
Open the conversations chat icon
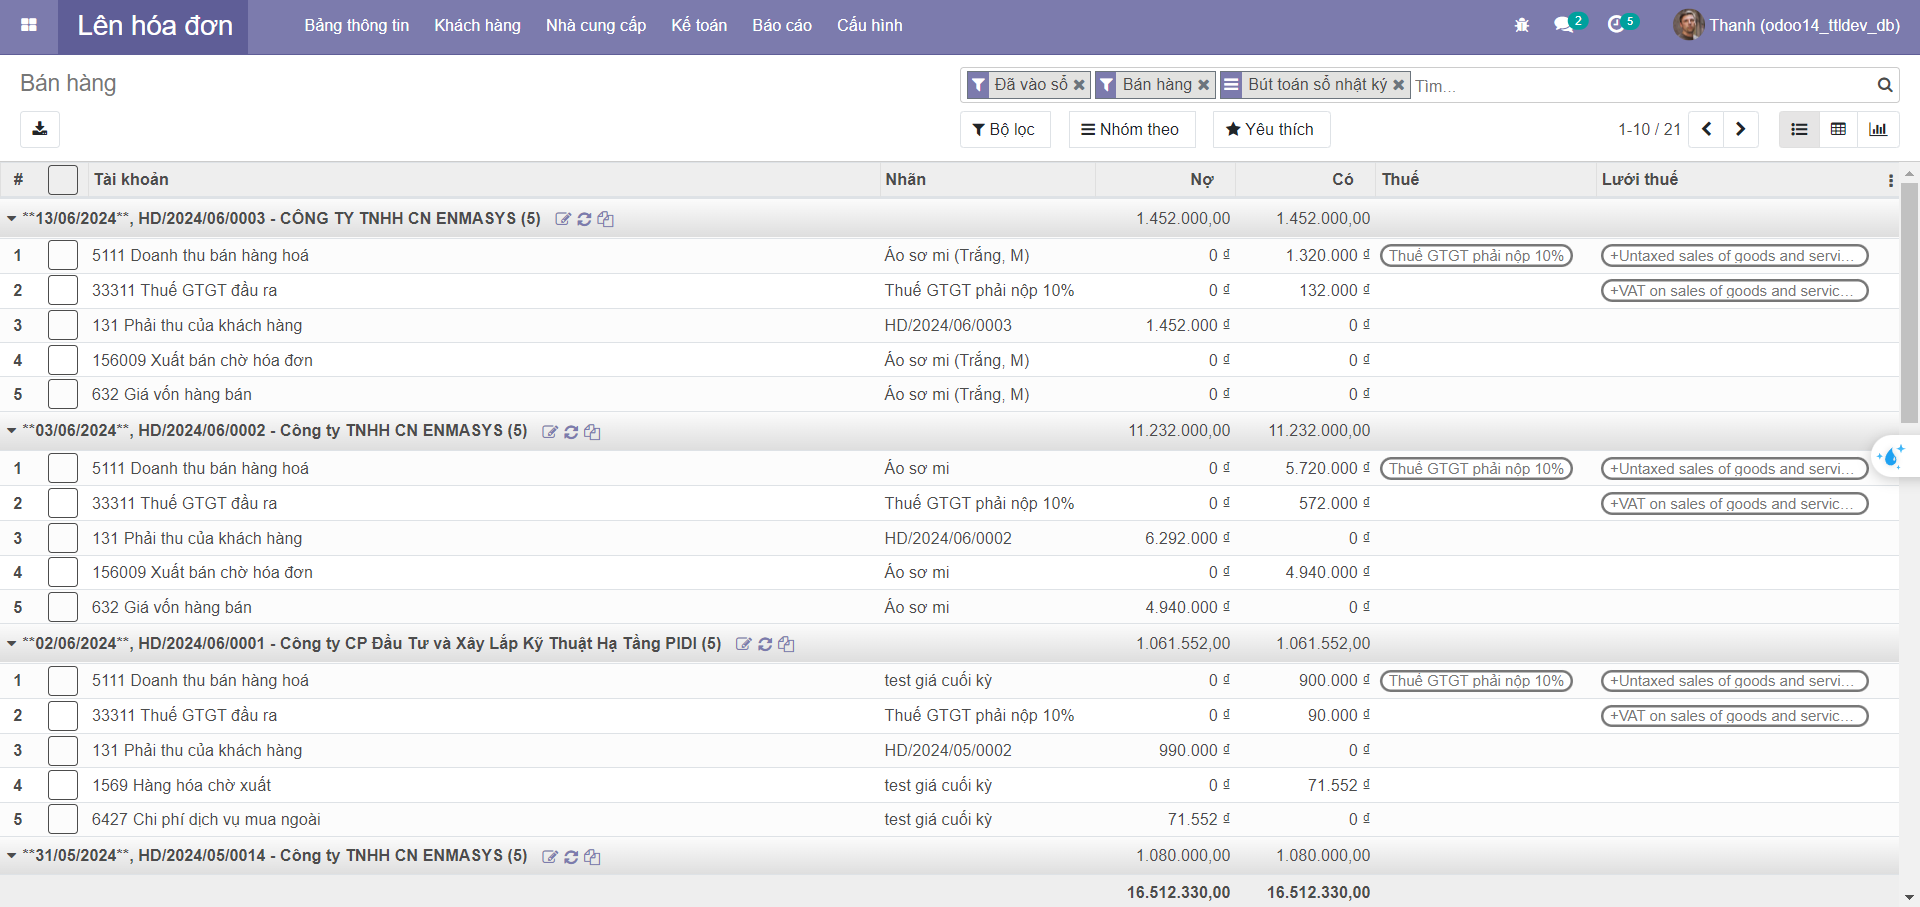[1564, 25]
